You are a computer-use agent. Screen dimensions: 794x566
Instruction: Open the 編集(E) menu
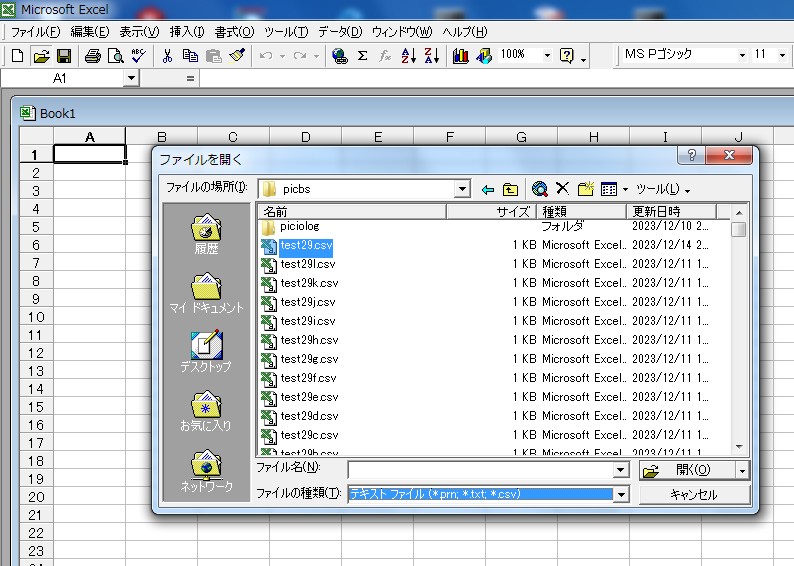coord(90,32)
